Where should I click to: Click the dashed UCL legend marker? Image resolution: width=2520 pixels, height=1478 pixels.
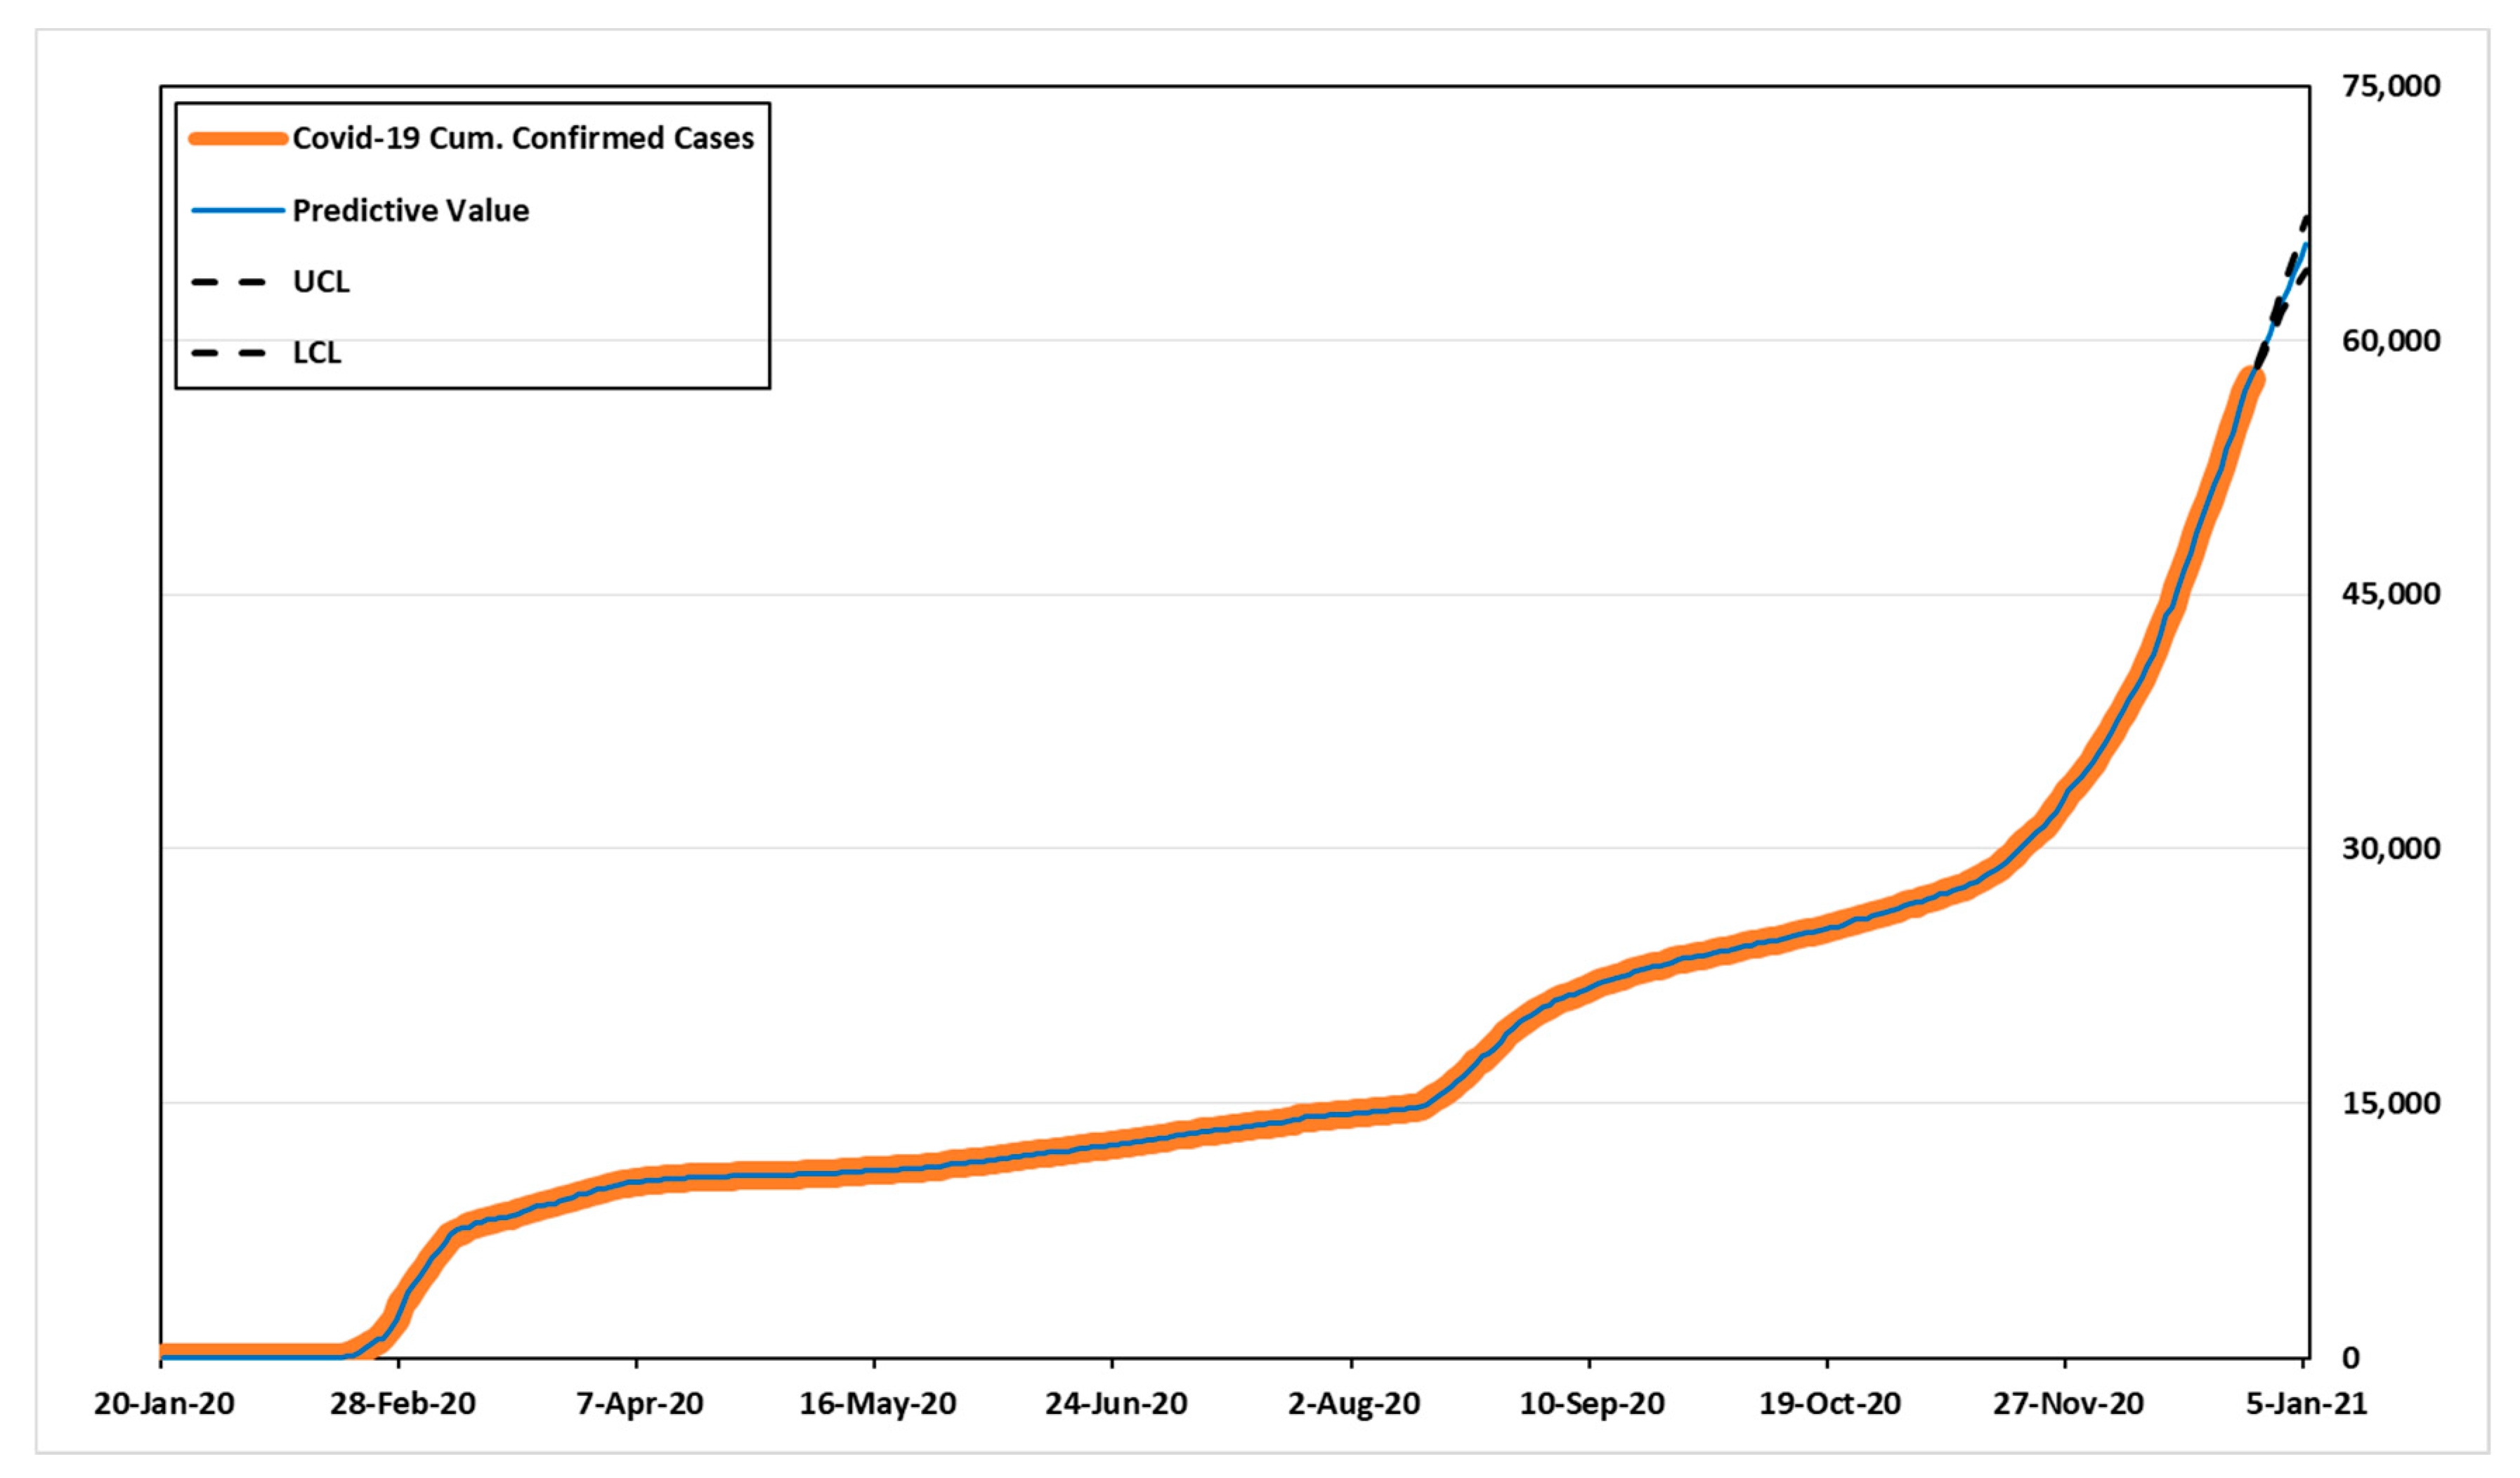click(x=229, y=283)
